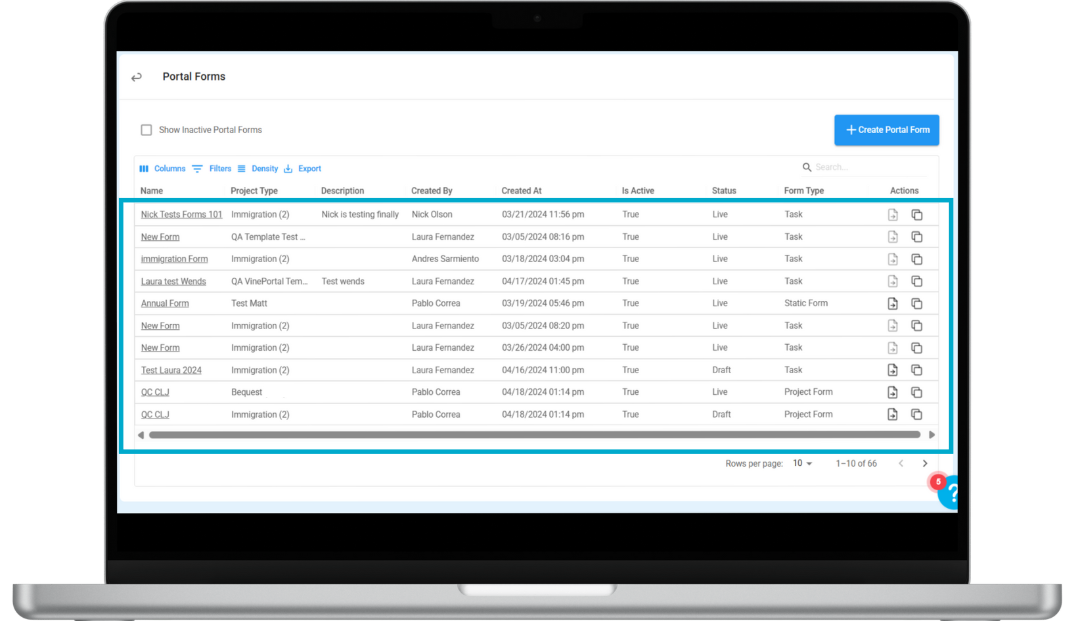Click Create Portal Form button
Image resolution: width=1065 pixels, height=621 pixels.
886,130
